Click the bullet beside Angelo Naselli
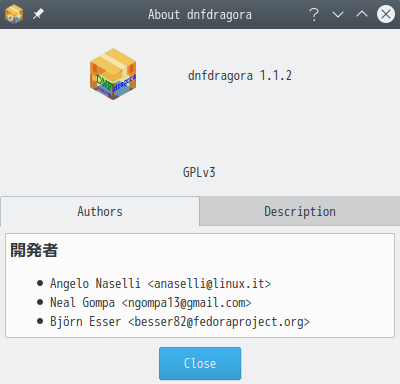The width and height of the screenshot is (400, 384). click(40, 284)
